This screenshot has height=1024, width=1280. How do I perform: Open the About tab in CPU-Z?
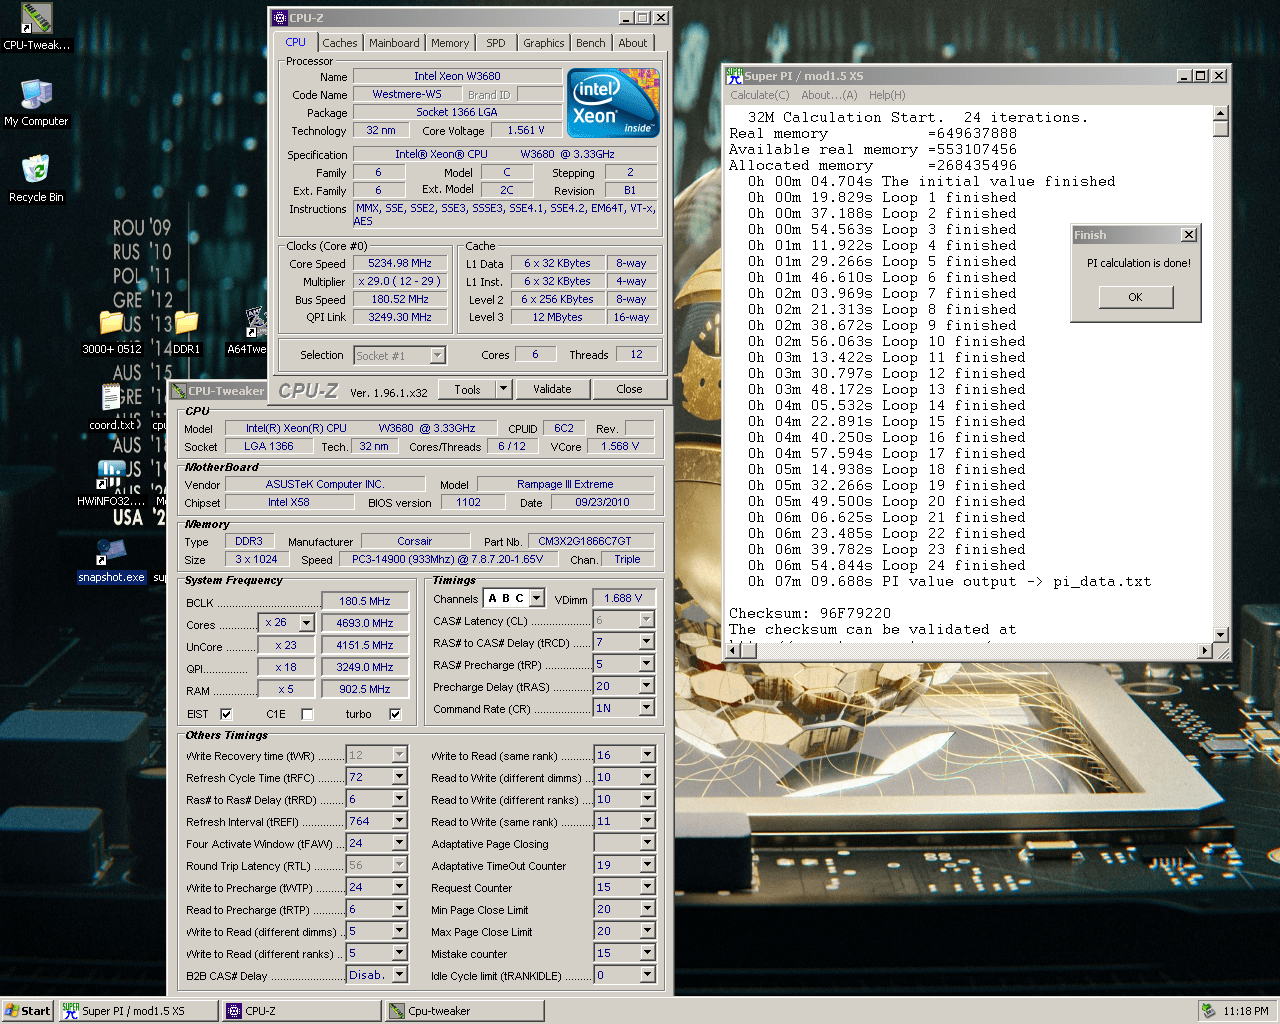pos(633,43)
